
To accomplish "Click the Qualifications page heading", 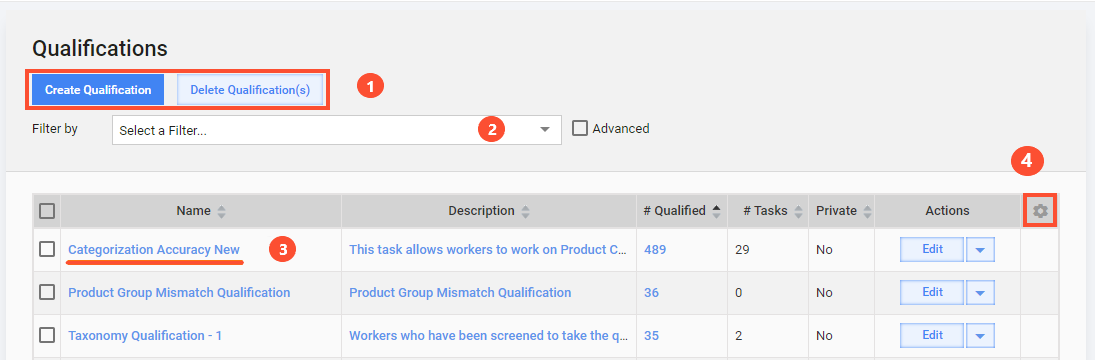I will click(100, 48).
